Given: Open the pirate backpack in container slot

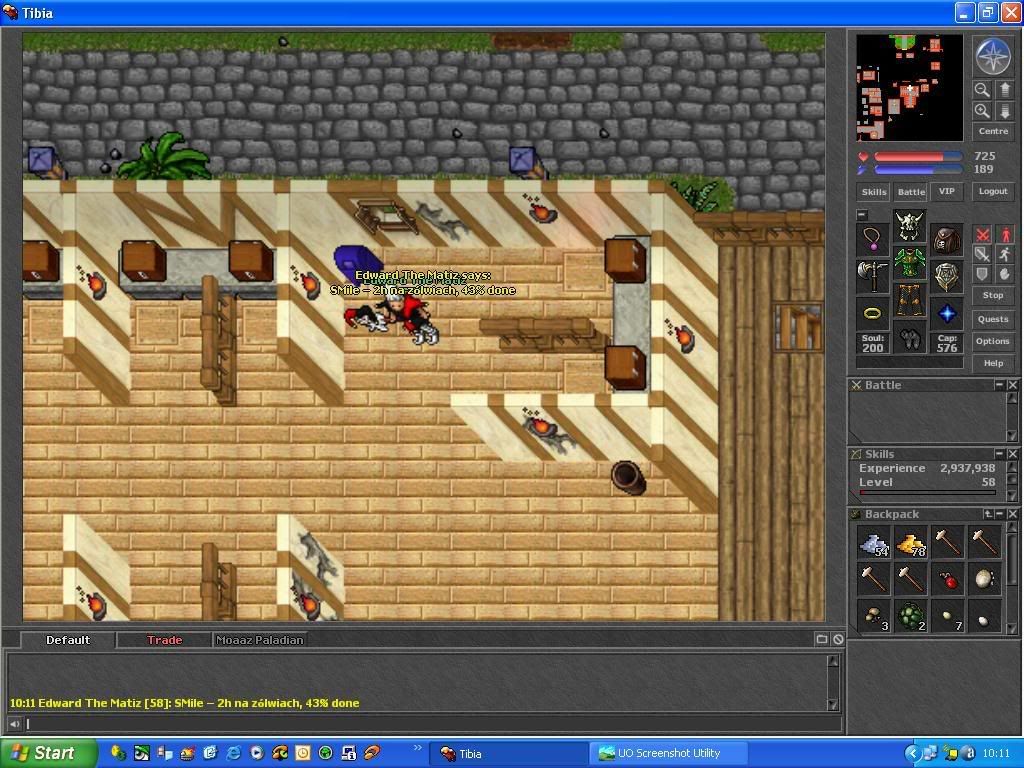Looking at the screenshot, I should point(946,240).
